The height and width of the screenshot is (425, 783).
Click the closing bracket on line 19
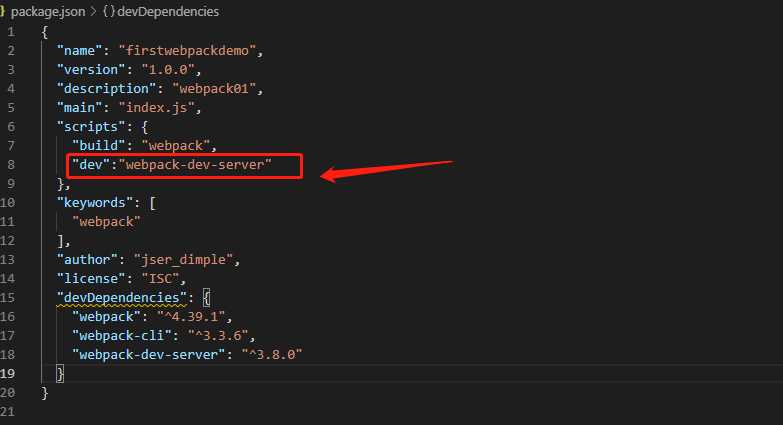pyautogui.click(x=60, y=373)
